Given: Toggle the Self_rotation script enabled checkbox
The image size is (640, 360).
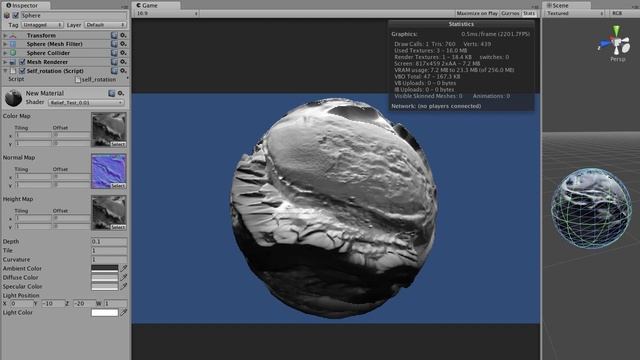Looking at the screenshot, I should pyautogui.click(x=22, y=71).
